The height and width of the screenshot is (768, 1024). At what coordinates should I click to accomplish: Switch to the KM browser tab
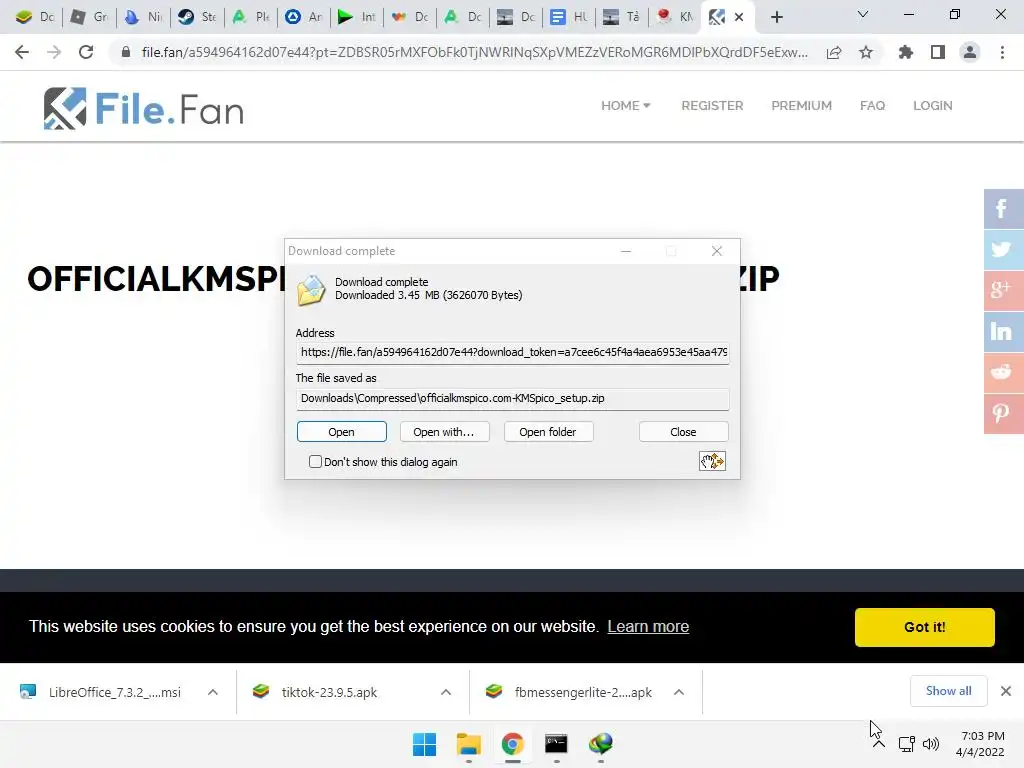tap(676, 17)
